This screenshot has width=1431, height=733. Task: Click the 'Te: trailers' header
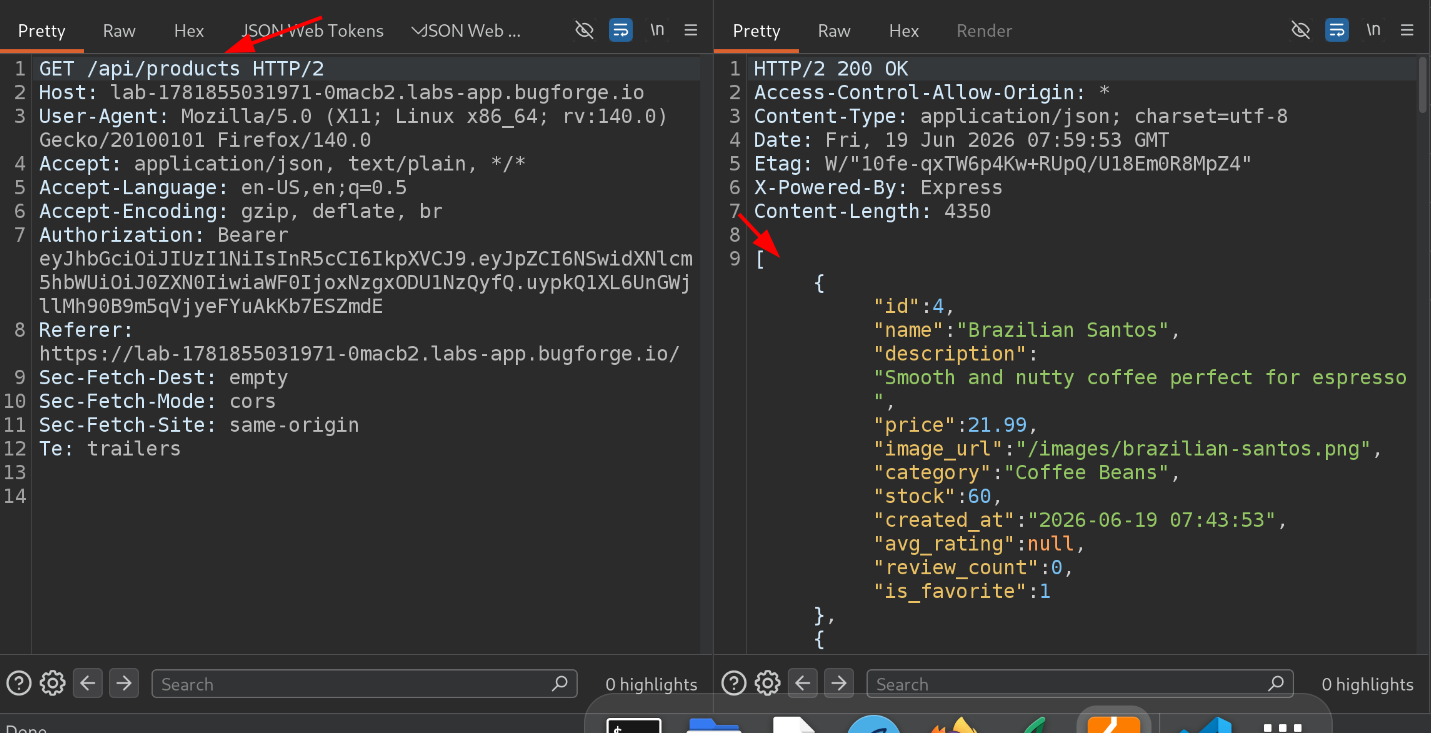[x=110, y=449]
